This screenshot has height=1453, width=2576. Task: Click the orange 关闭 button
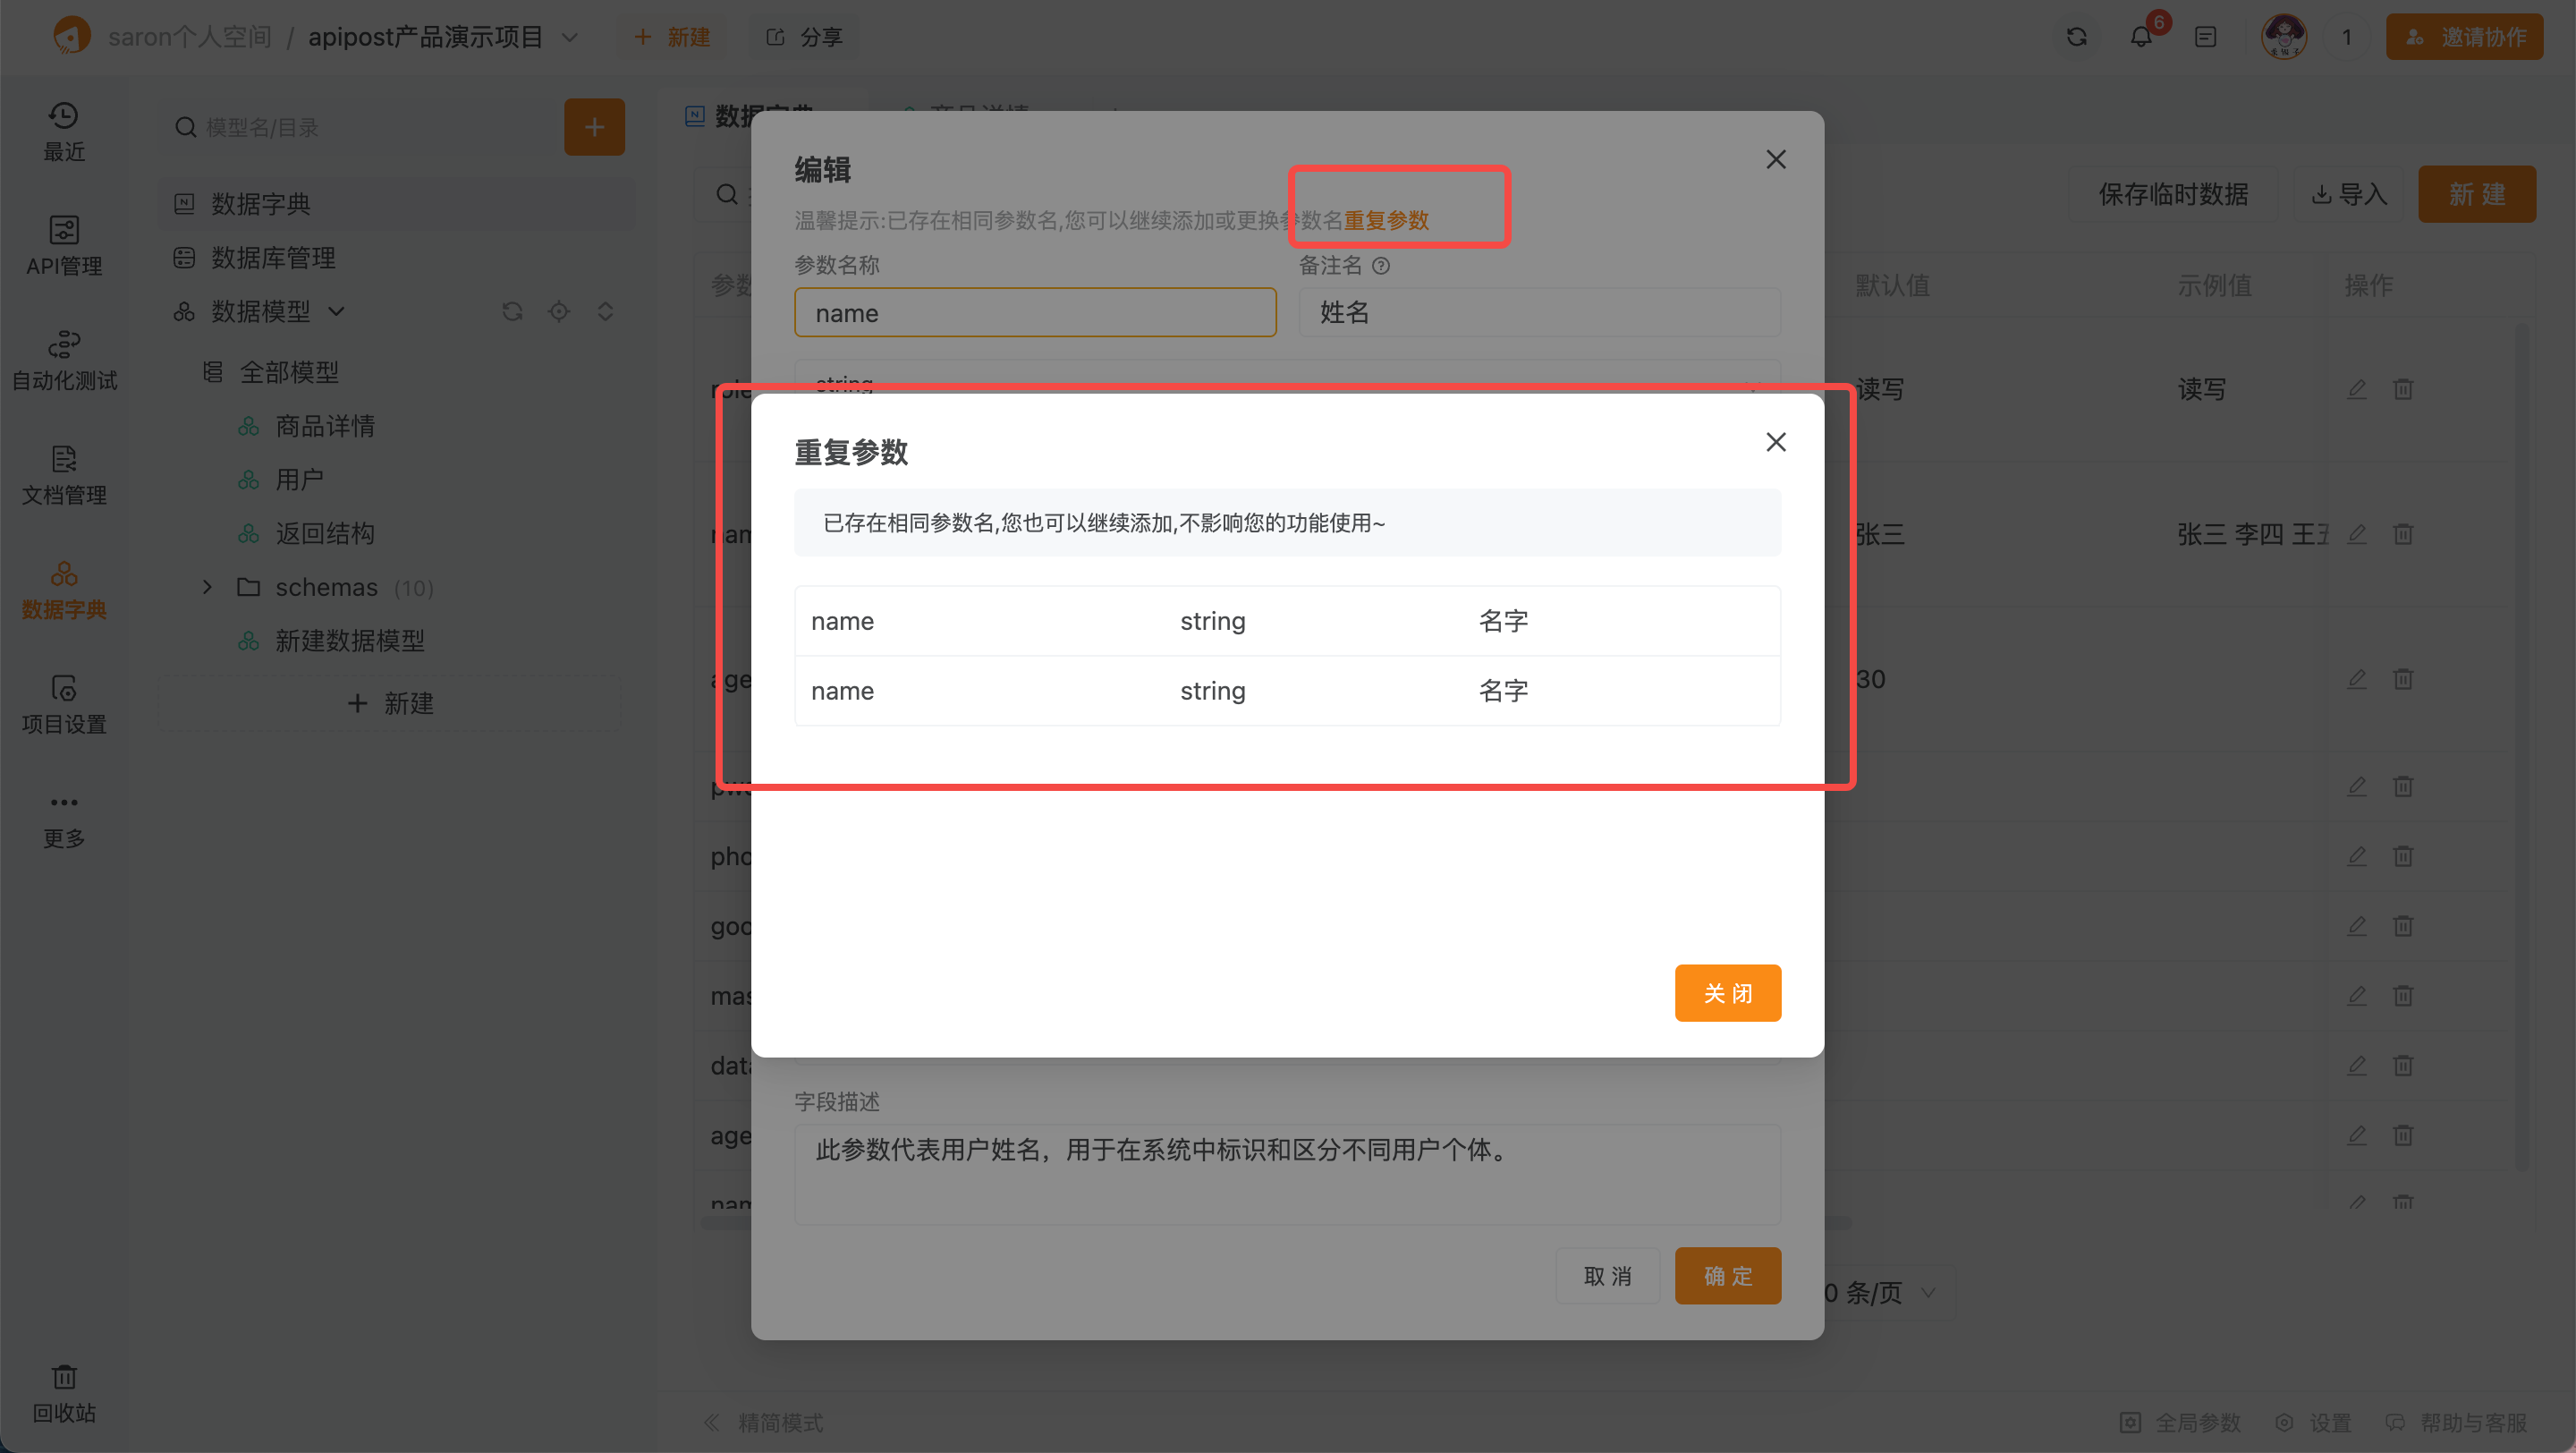click(x=1727, y=993)
